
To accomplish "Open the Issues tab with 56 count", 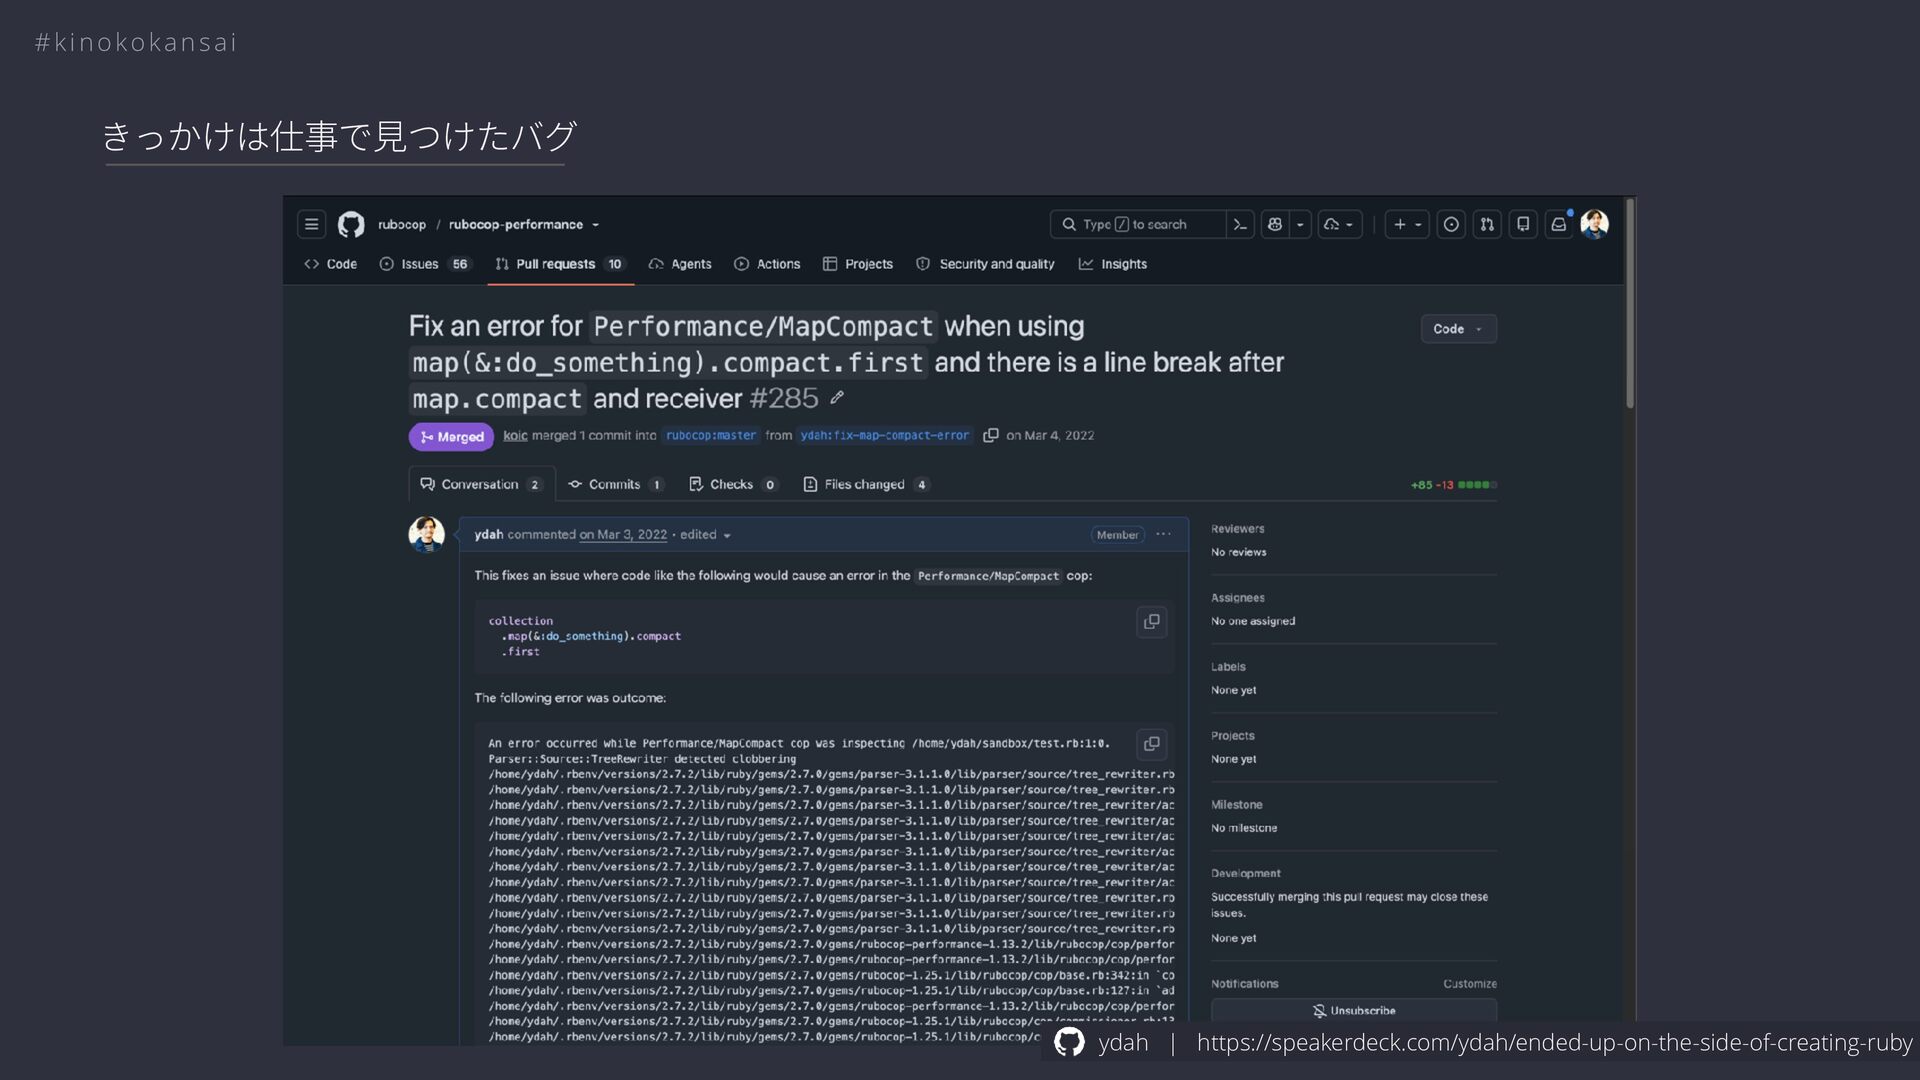I will coord(424,264).
